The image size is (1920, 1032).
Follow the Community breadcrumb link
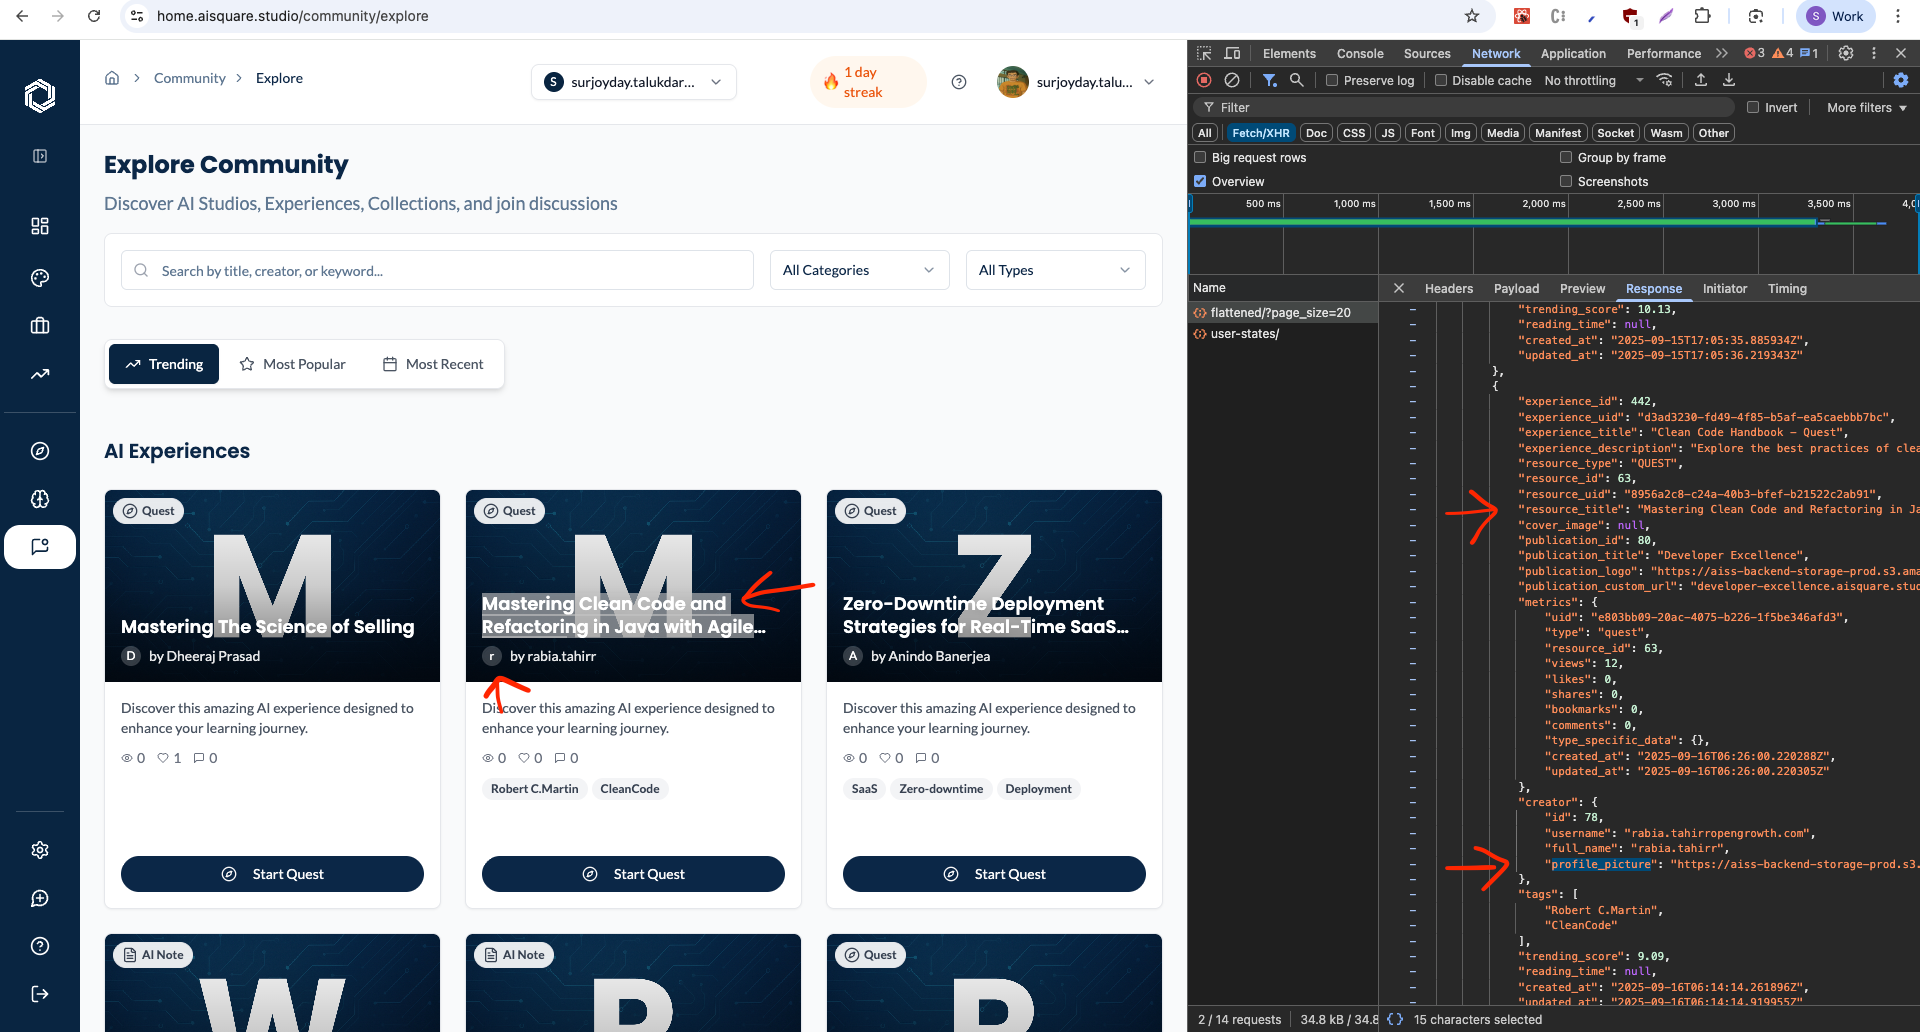click(189, 78)
